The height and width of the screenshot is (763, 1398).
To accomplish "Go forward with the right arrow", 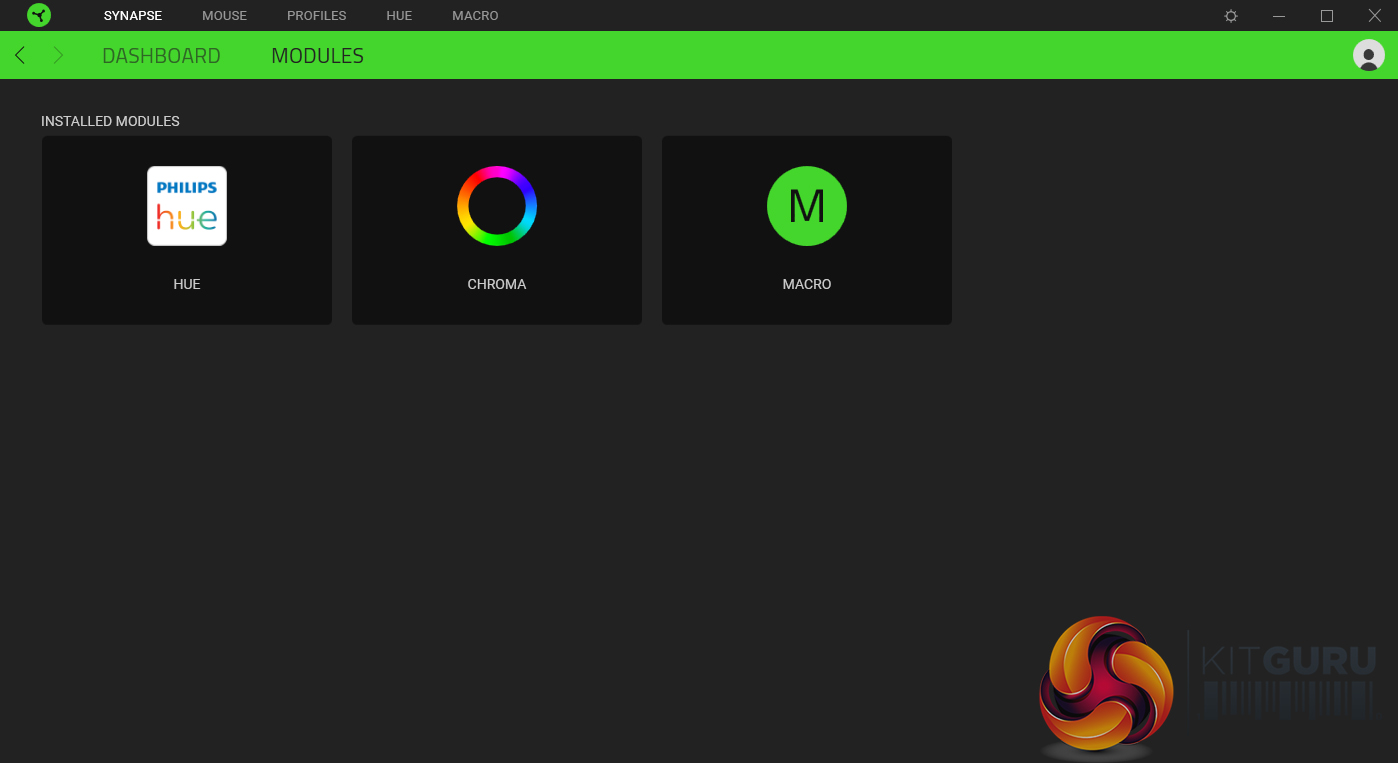I will [x=58, y=55].
